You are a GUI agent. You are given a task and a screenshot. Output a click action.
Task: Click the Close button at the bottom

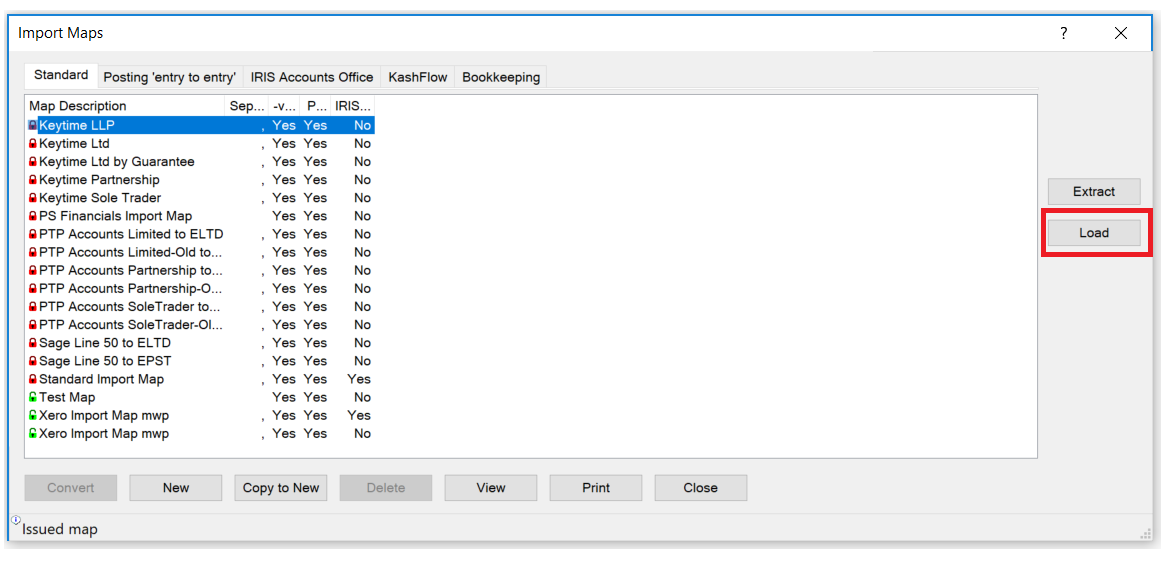point(701,488)
